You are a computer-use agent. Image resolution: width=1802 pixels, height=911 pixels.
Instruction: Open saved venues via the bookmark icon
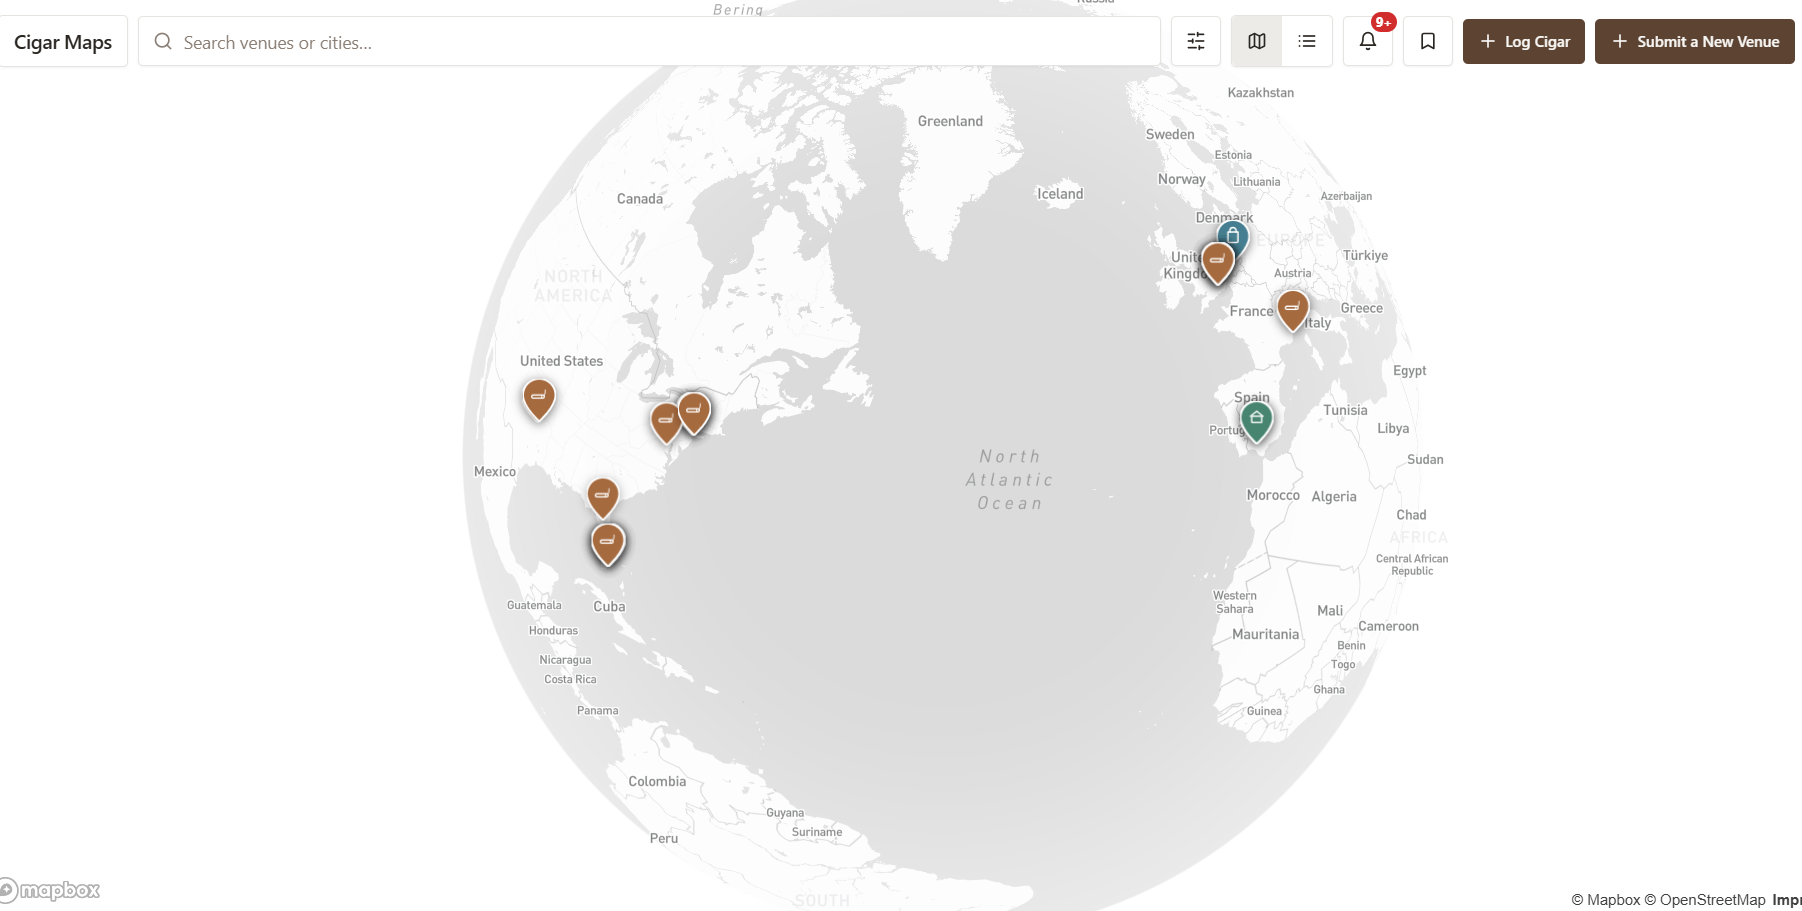click(x=1428, y=41)
